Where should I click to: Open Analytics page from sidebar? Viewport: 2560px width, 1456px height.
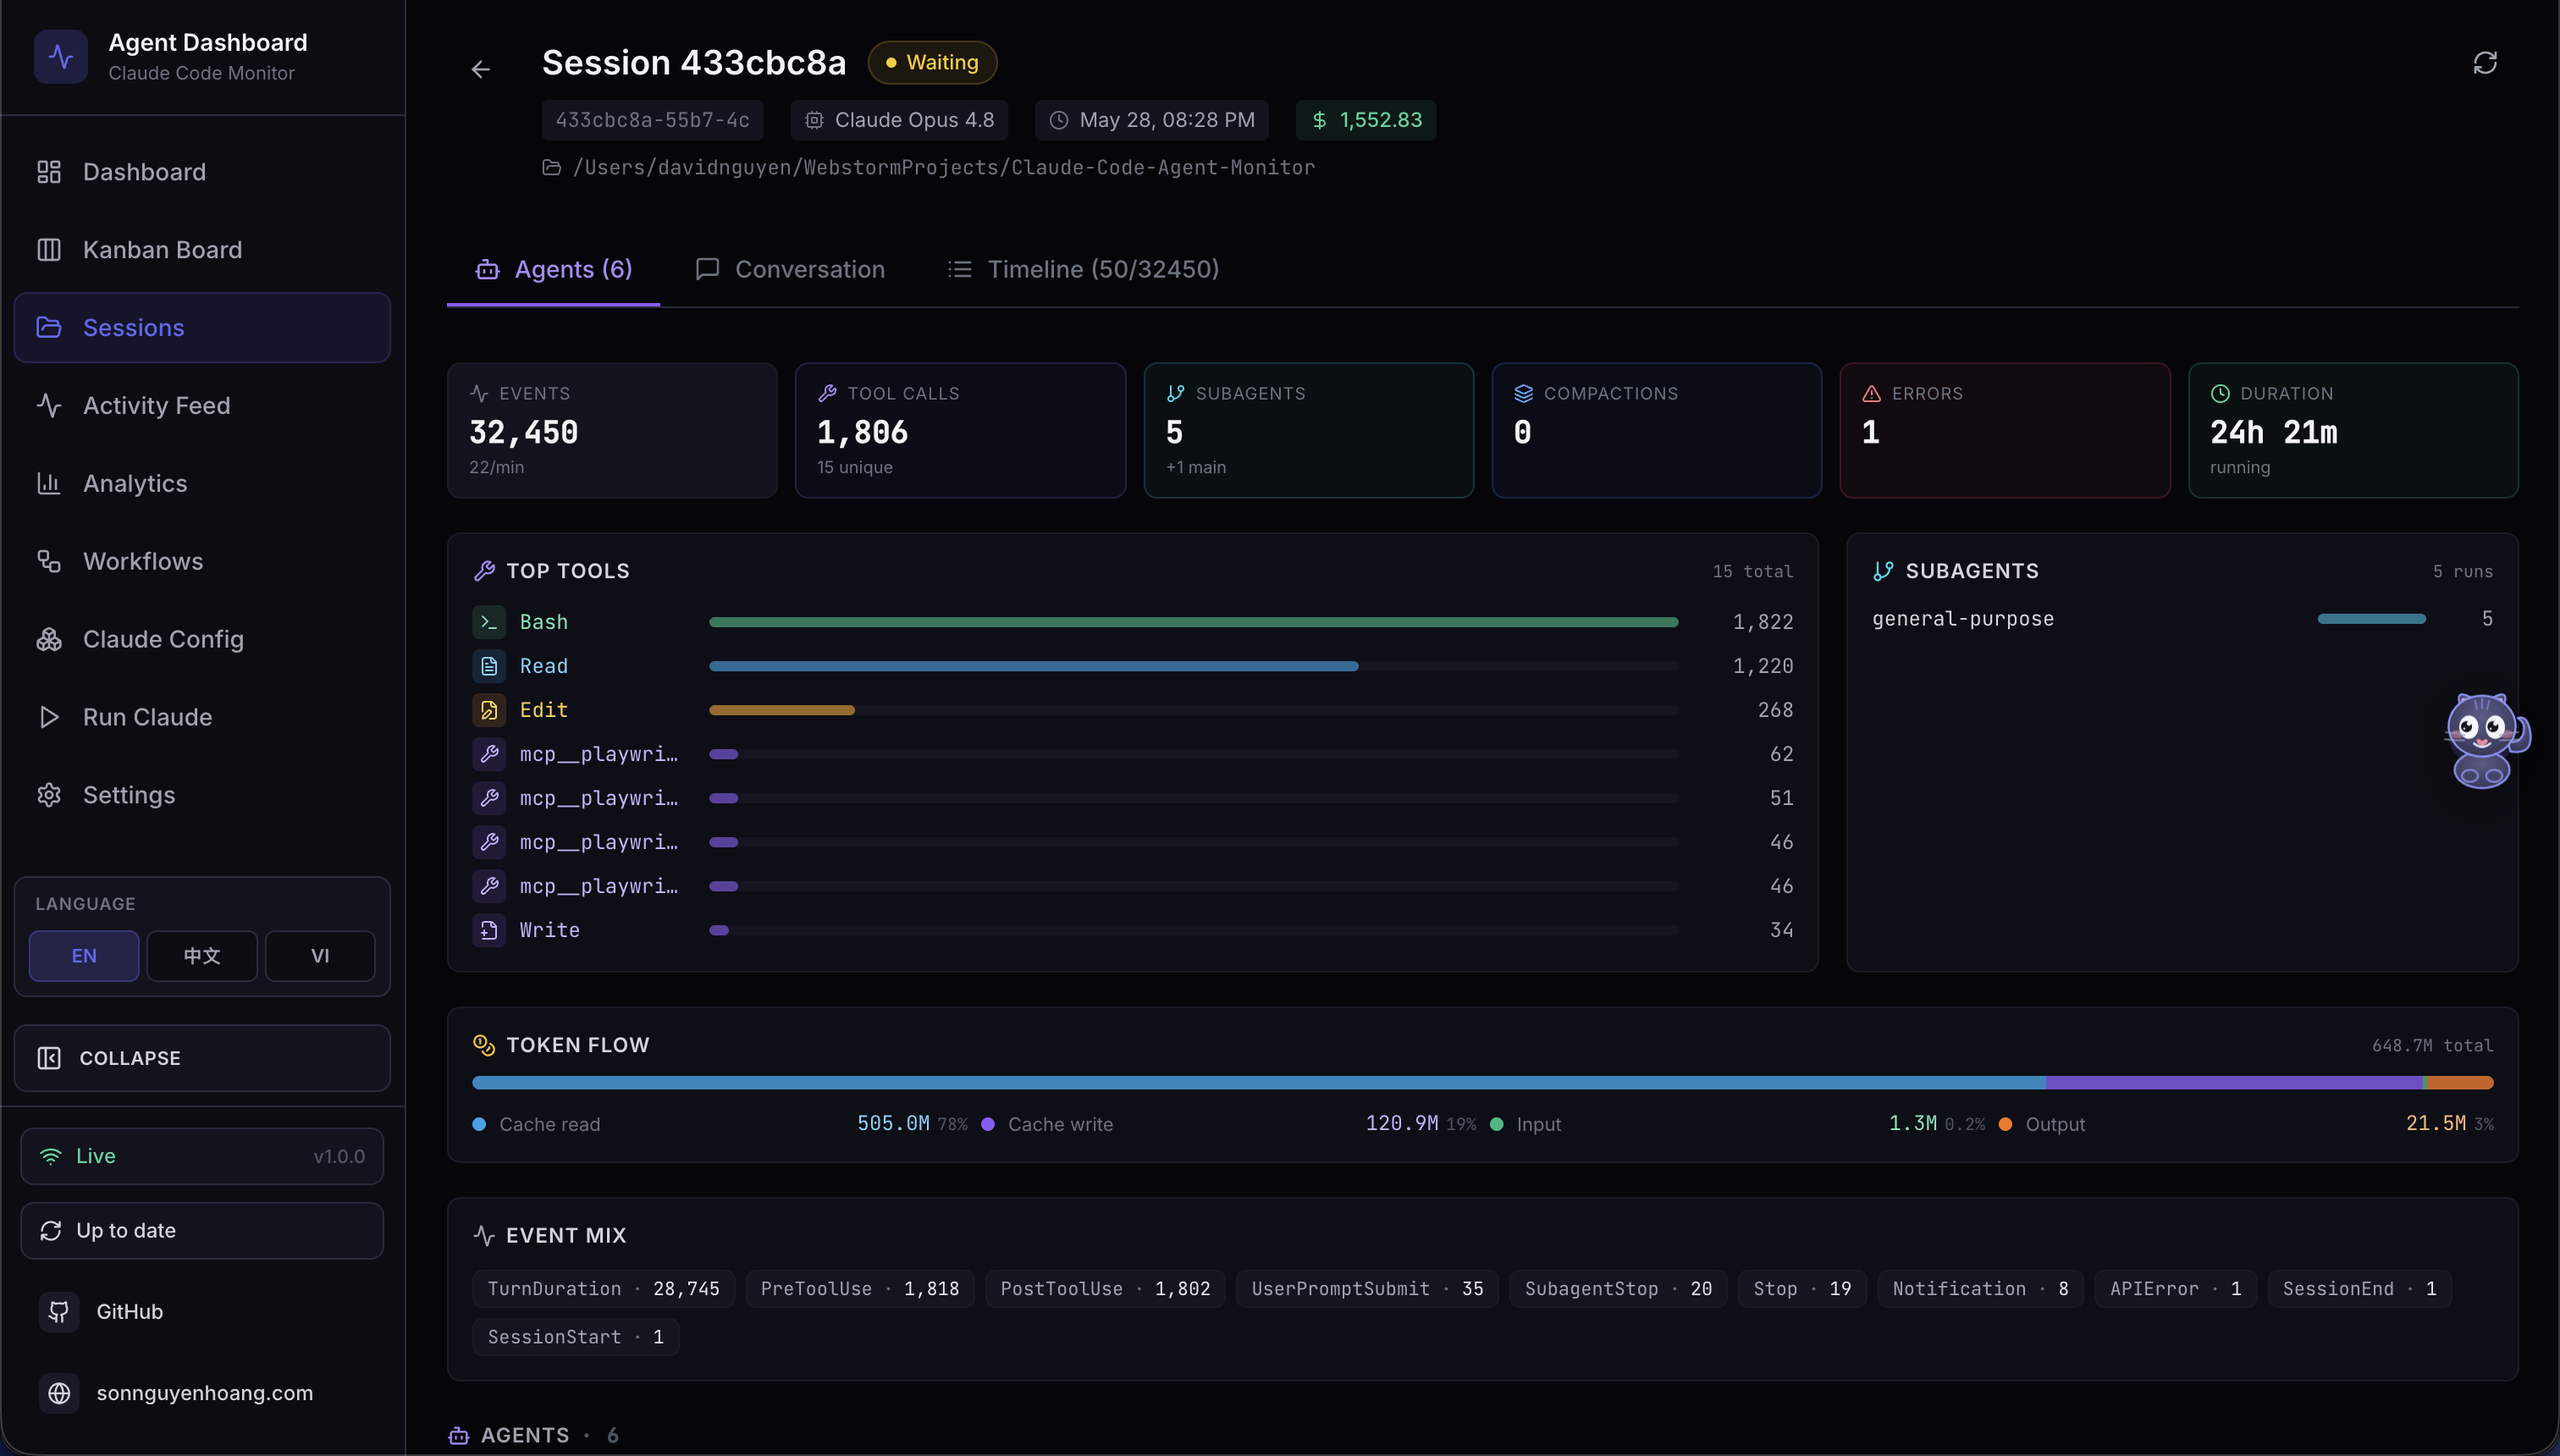click(202, 484)
